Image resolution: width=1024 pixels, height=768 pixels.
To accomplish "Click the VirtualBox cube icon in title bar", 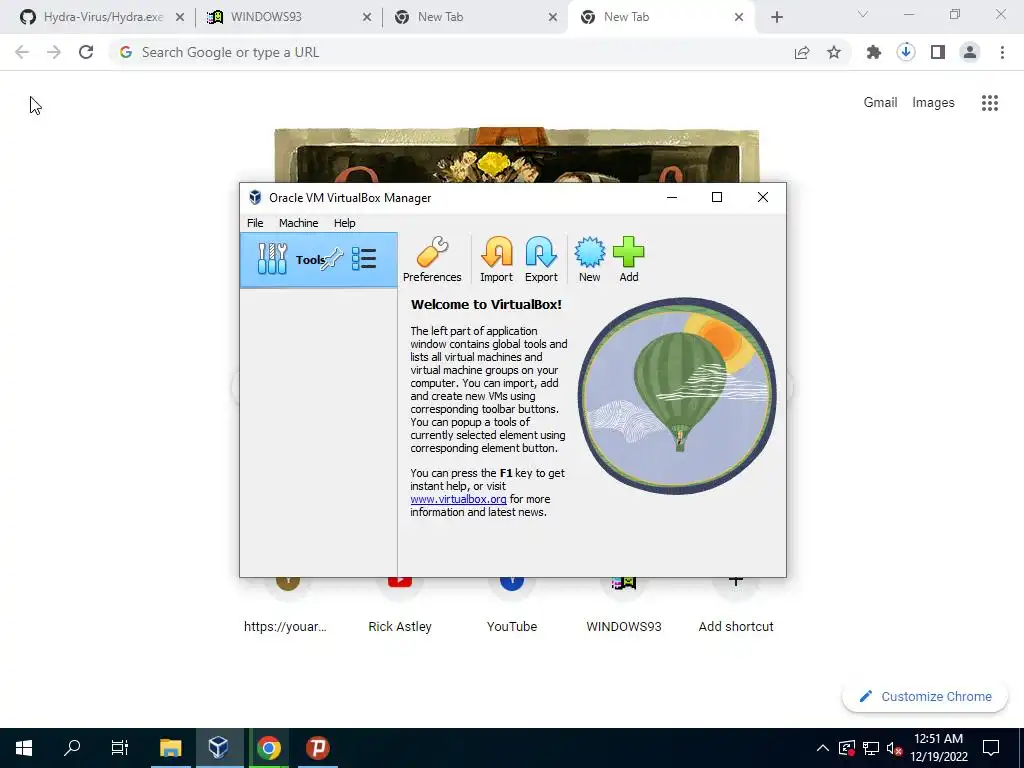I will tap(255, 197).
